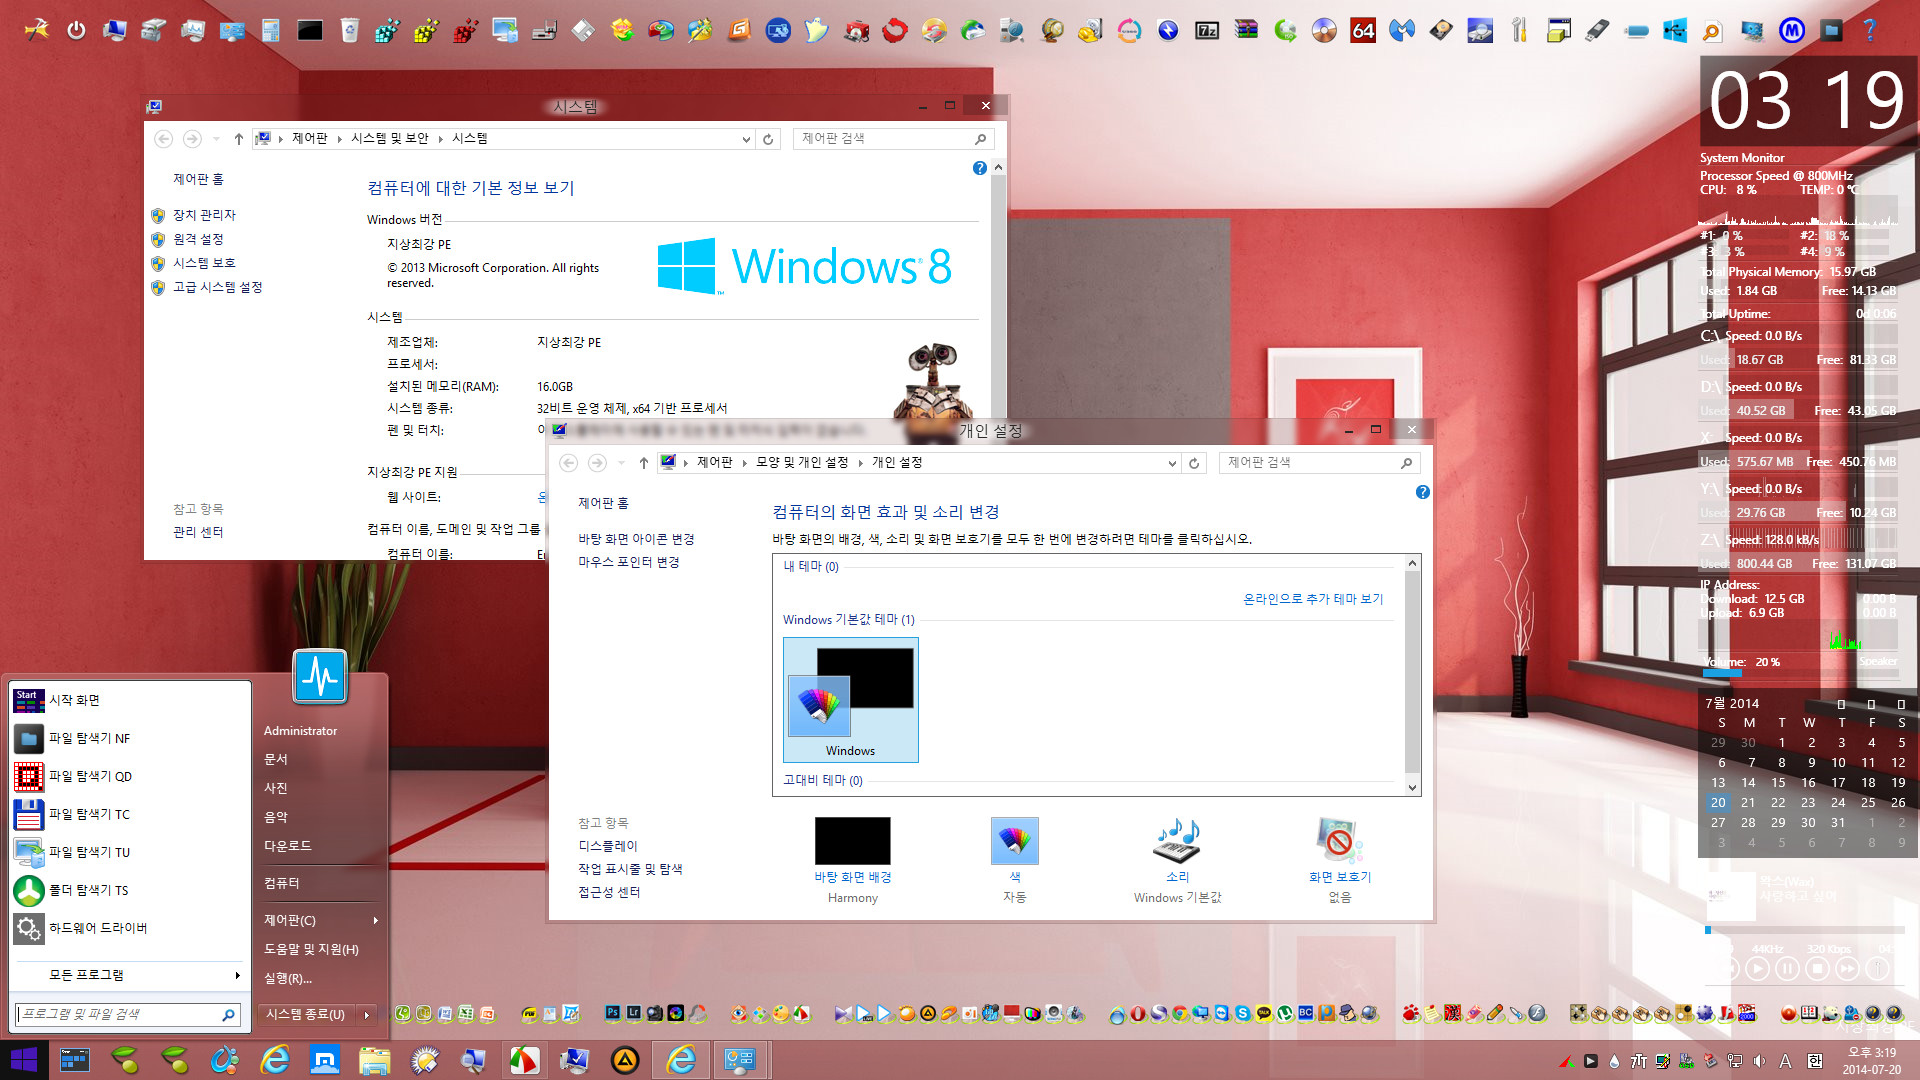Viewport: 1920px width, 1080px height.
Task: Click the media player progress bar in widget
Action: 1805,930
